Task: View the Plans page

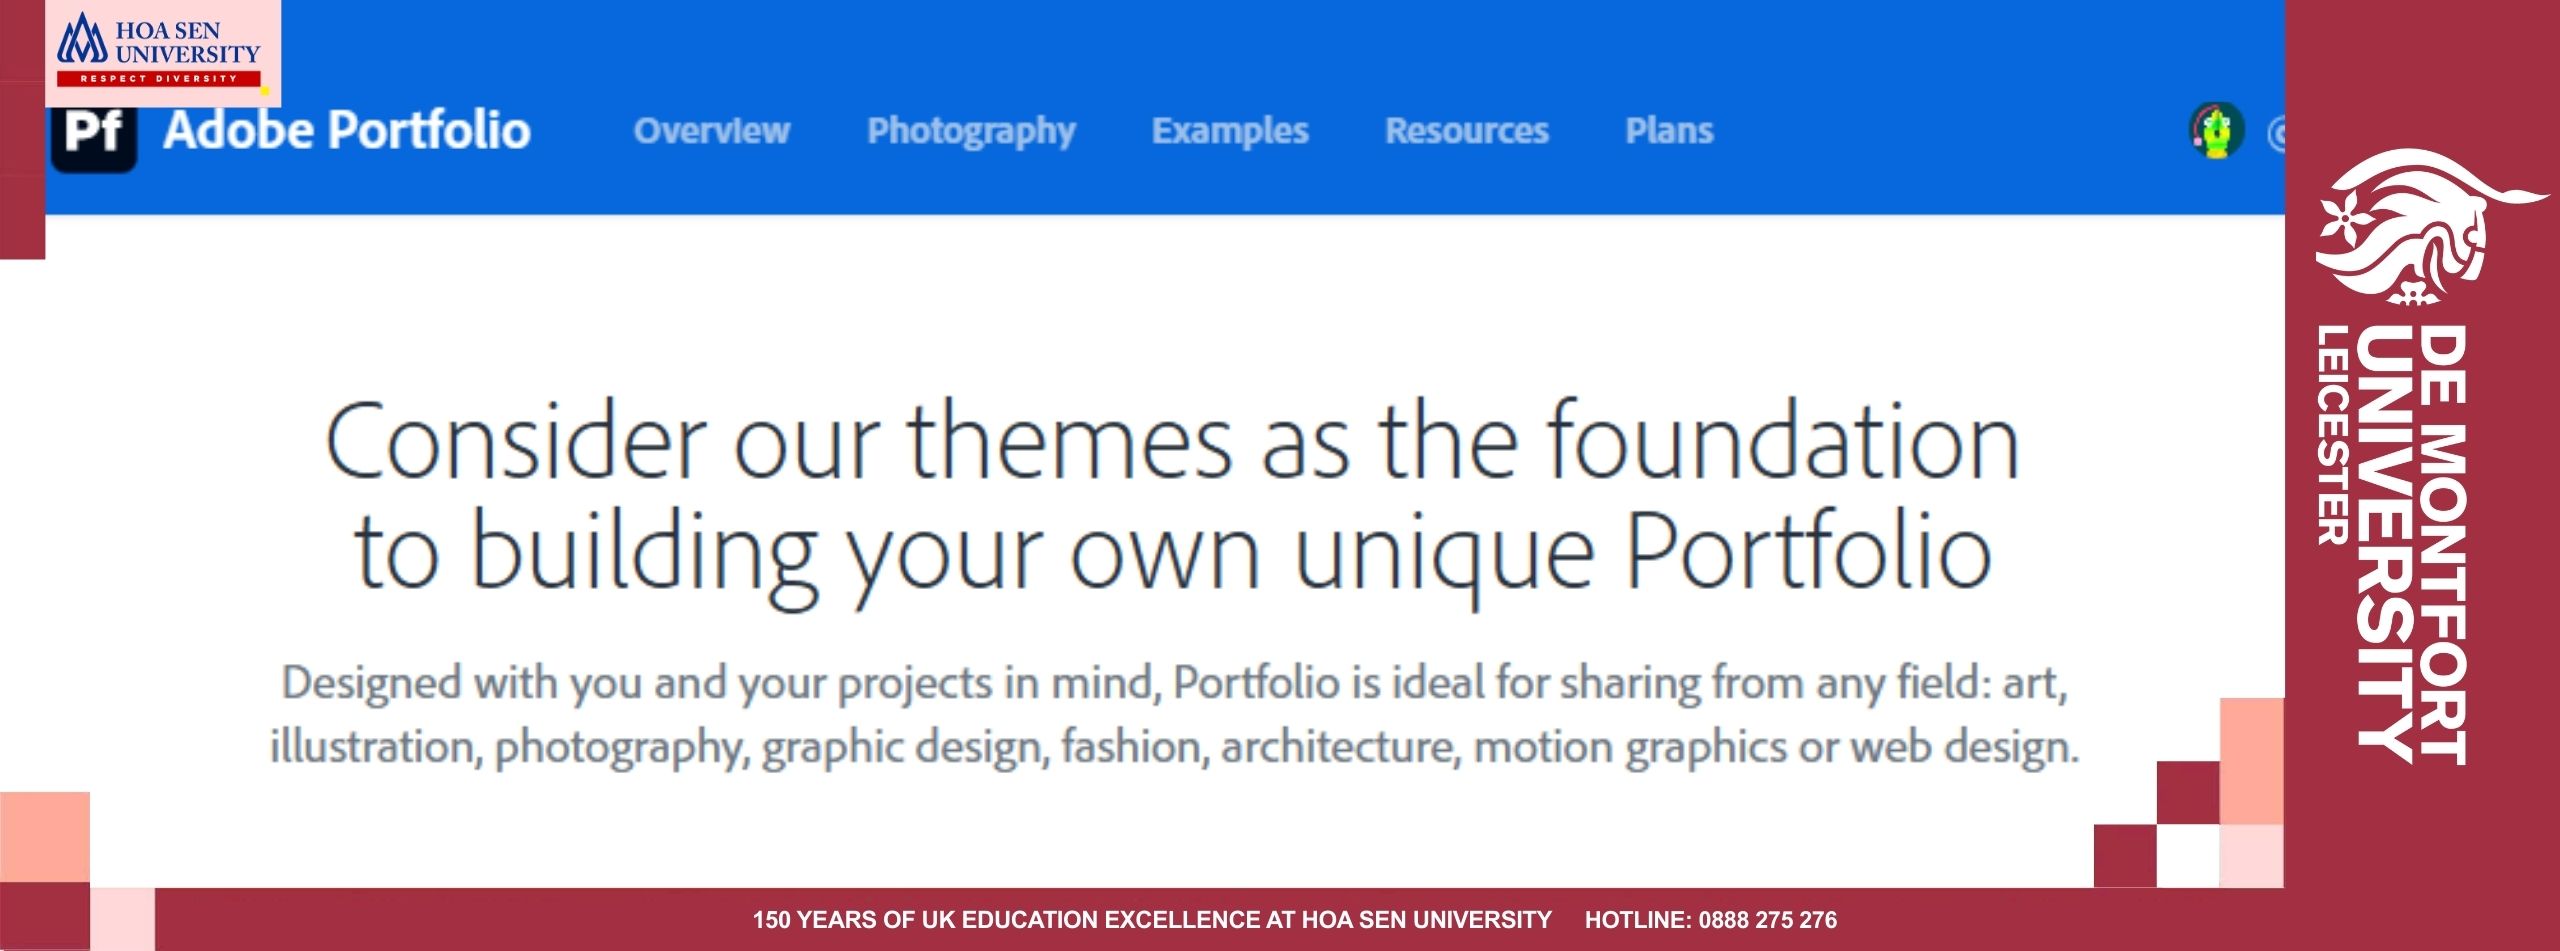Action: click(1668, 131)
